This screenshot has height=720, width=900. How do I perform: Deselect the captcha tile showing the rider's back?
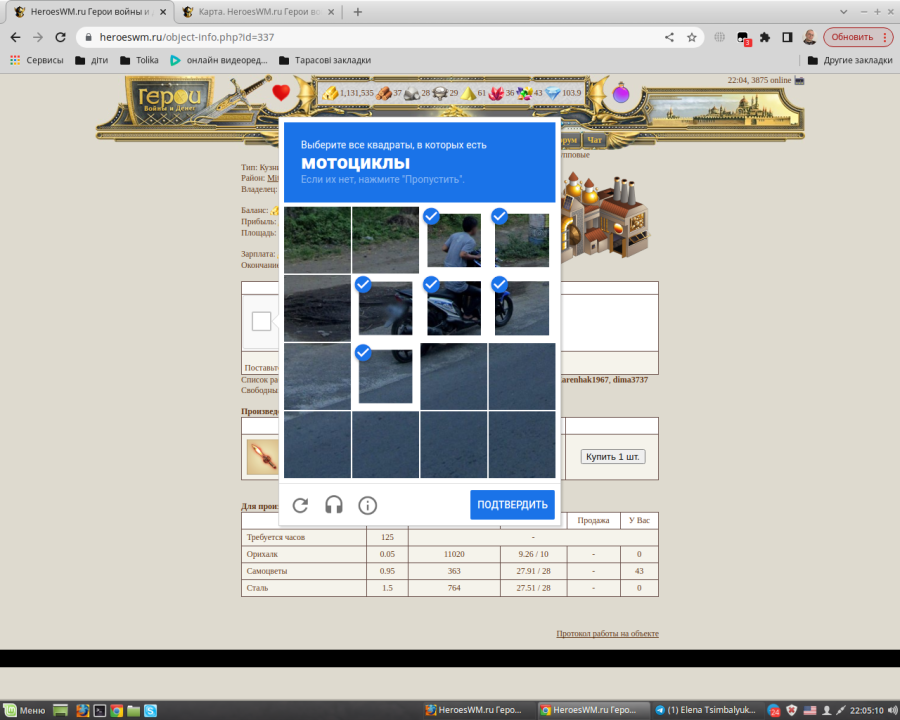click(x=454, y=240)
